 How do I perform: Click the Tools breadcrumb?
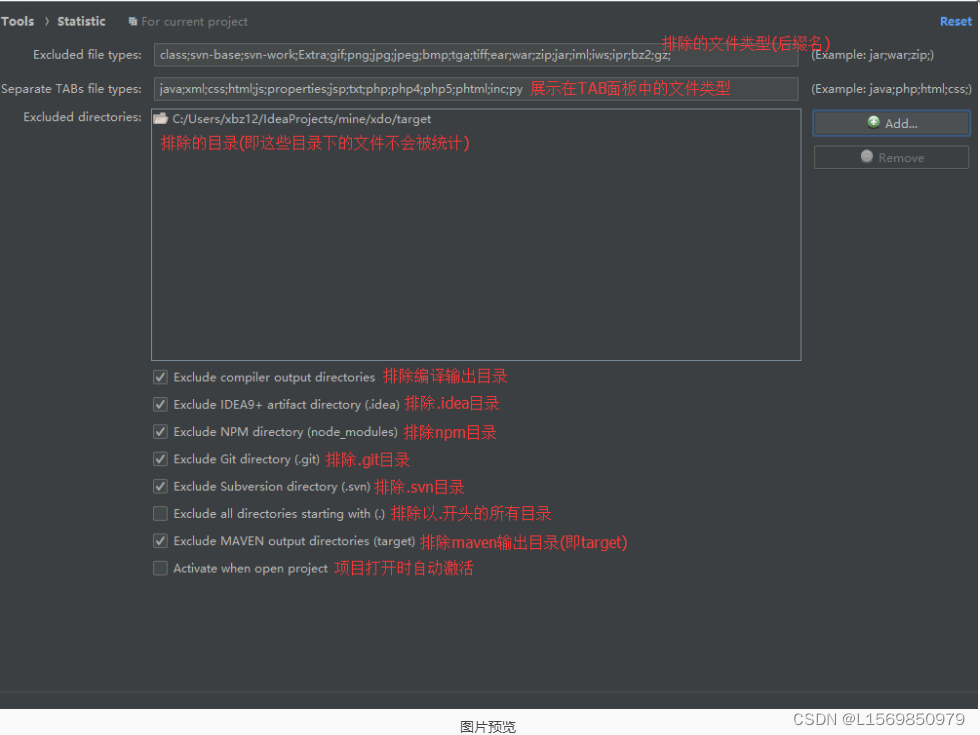tap(18, 21)
